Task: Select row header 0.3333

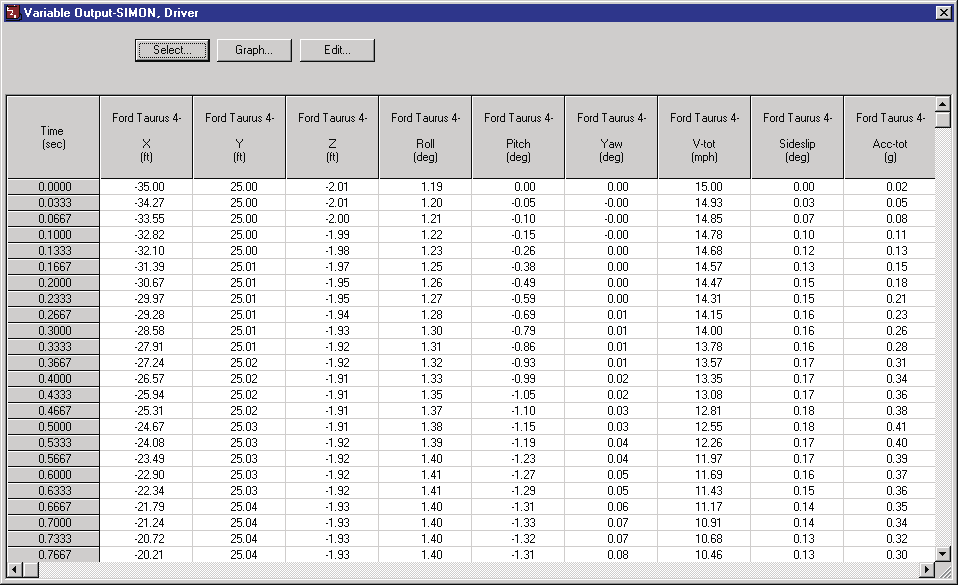Action: point(53,347)
